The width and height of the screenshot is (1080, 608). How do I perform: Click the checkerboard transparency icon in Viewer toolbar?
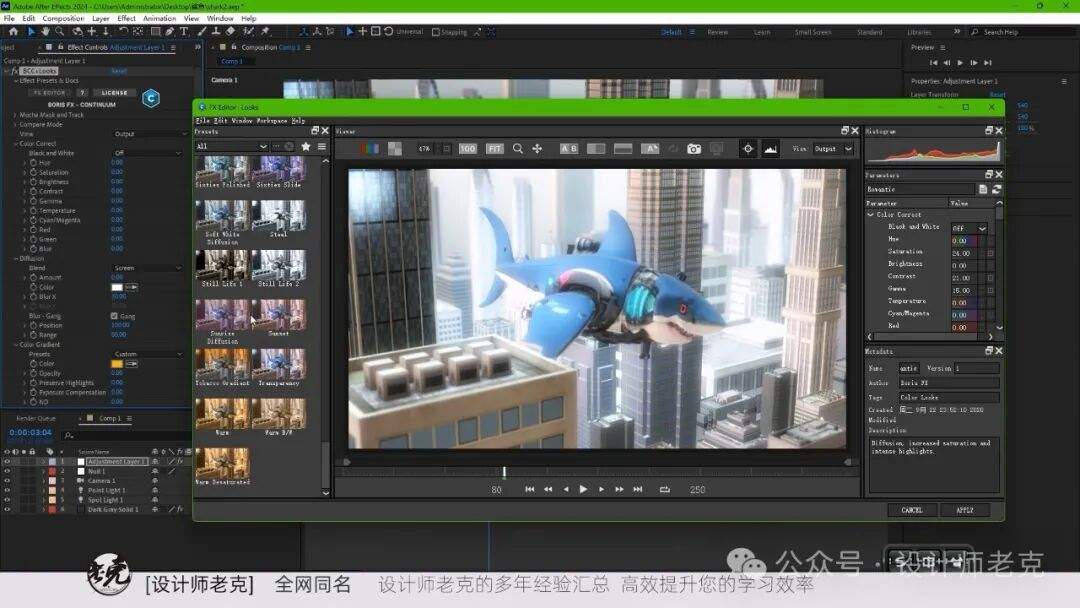pos(395,149)
